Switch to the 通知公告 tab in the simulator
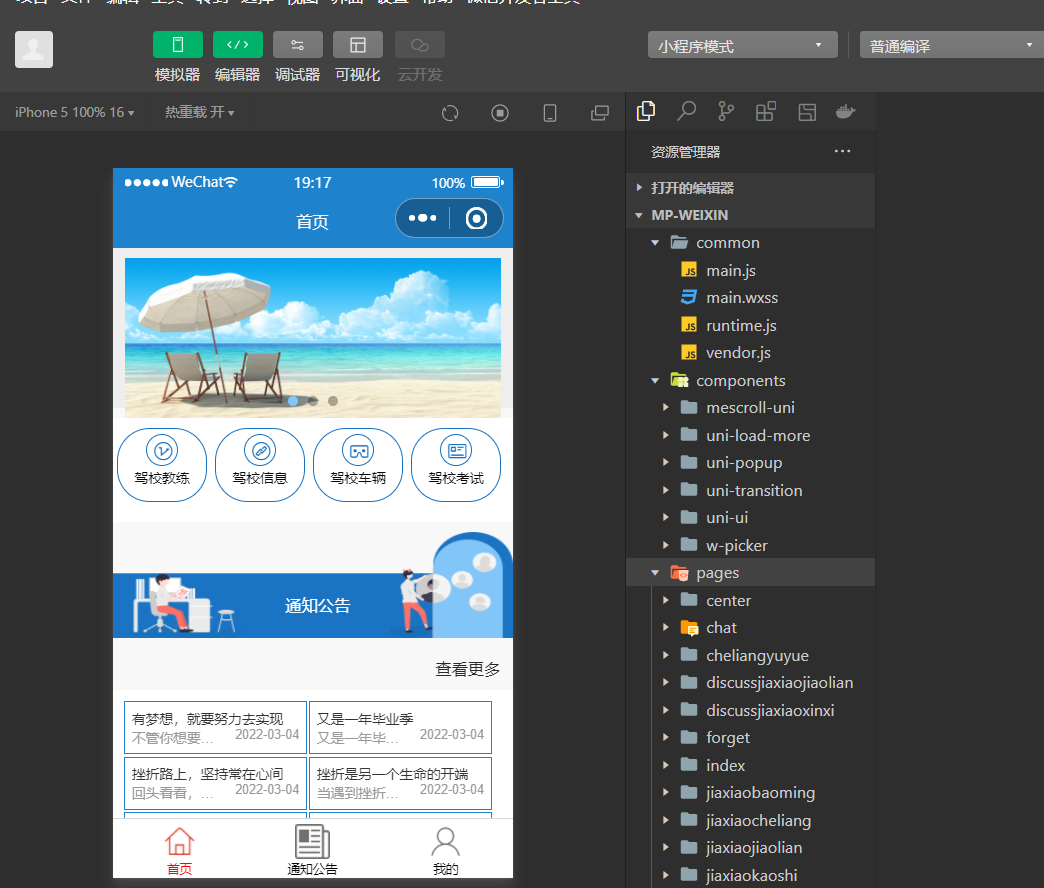 click(x=311, y=849)
